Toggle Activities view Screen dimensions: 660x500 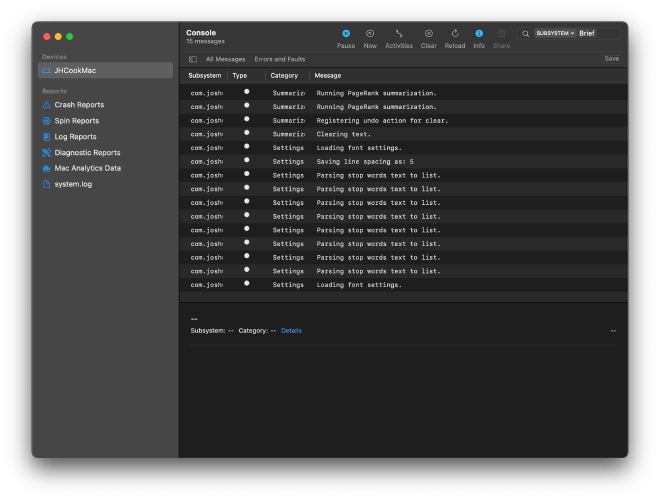tap(399, 38)
